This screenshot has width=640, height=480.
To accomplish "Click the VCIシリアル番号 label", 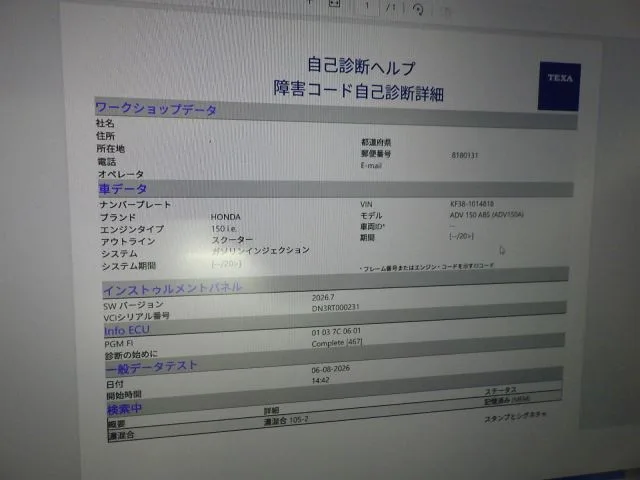I will (136, 317).
